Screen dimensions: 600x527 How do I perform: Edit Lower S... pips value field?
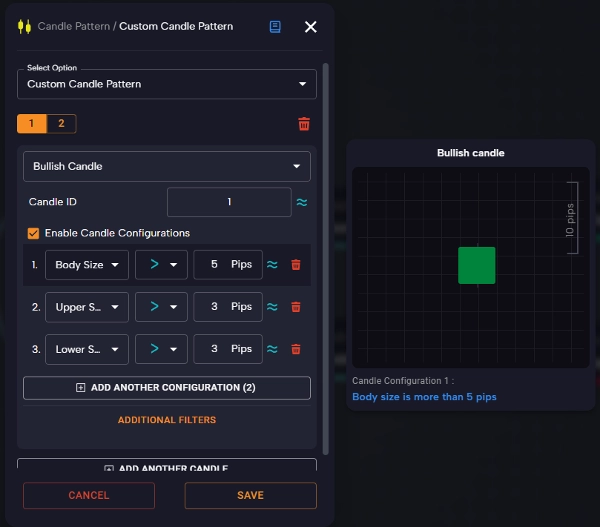click(228, 349)
